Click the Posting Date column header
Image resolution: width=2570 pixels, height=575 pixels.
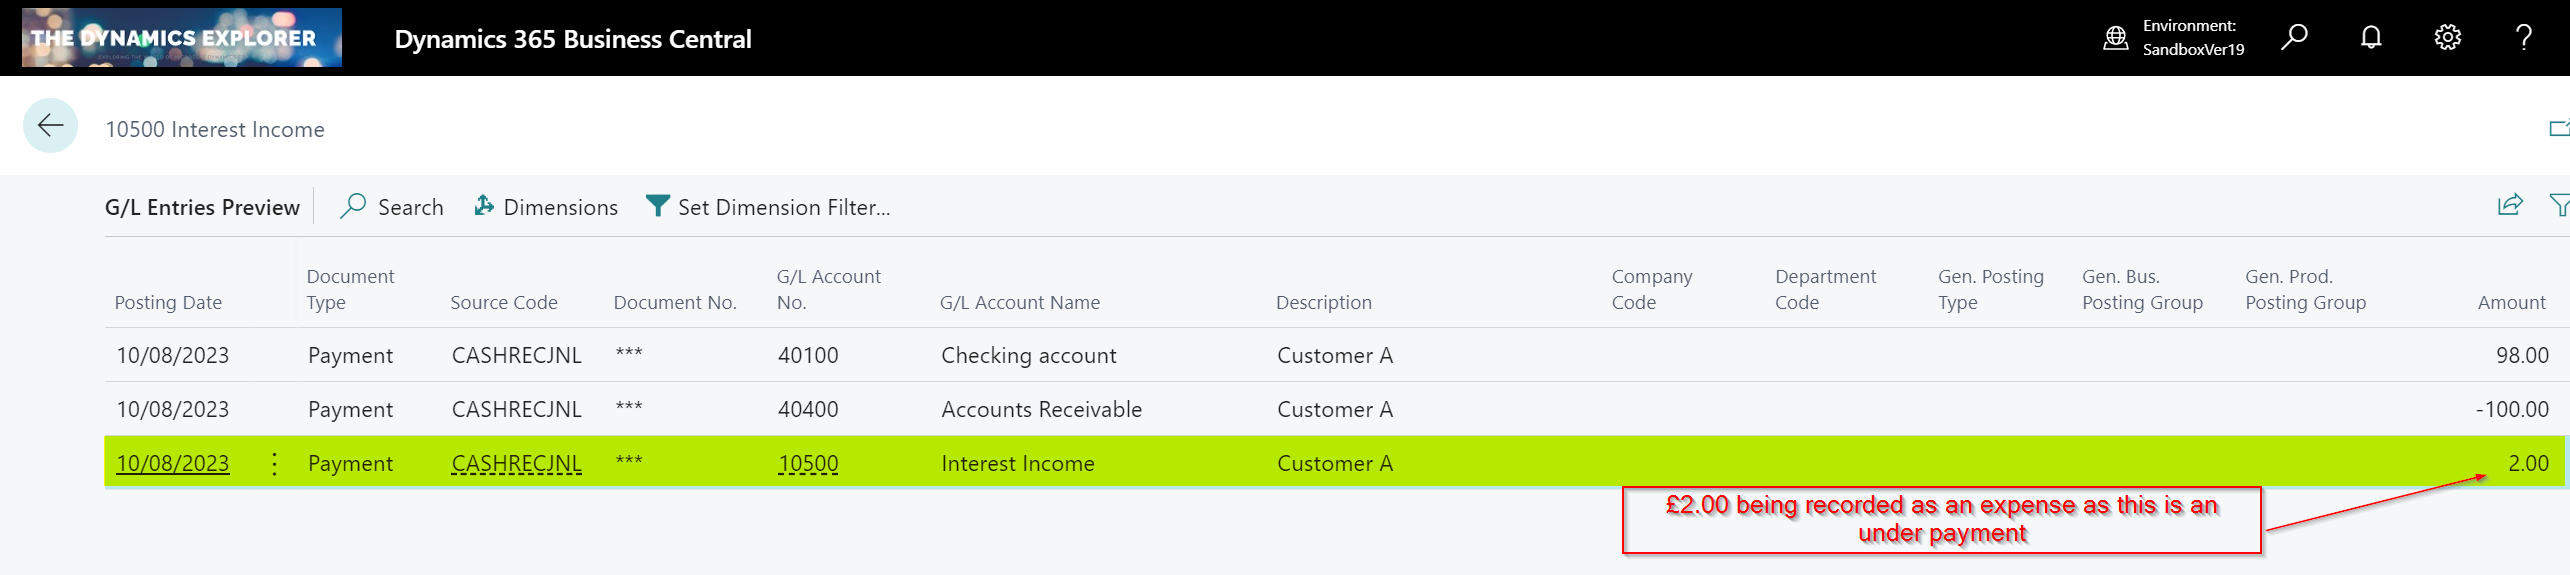click(168, 302)
